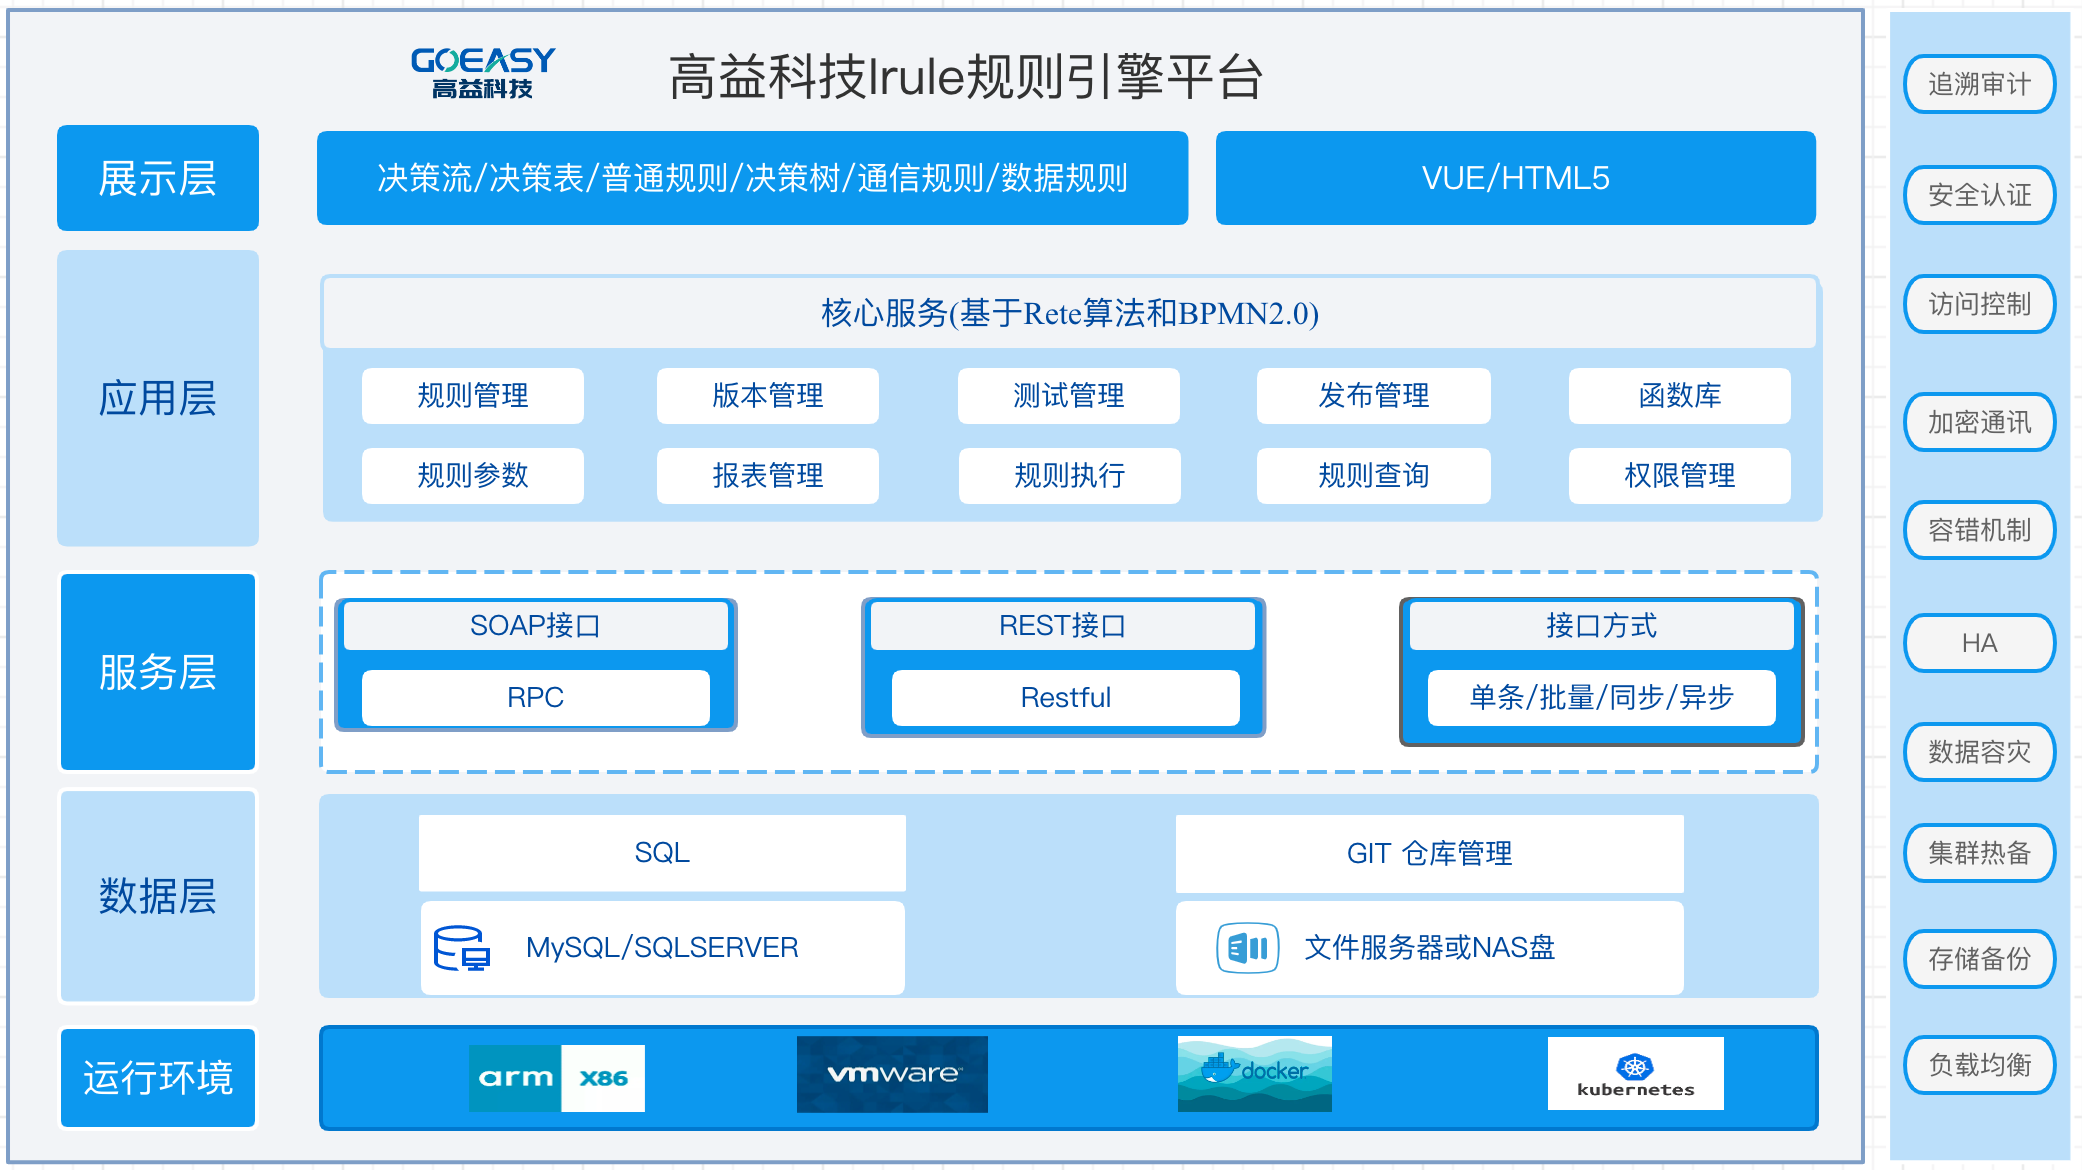Select the SQL storage block icon

pos(662,852)
